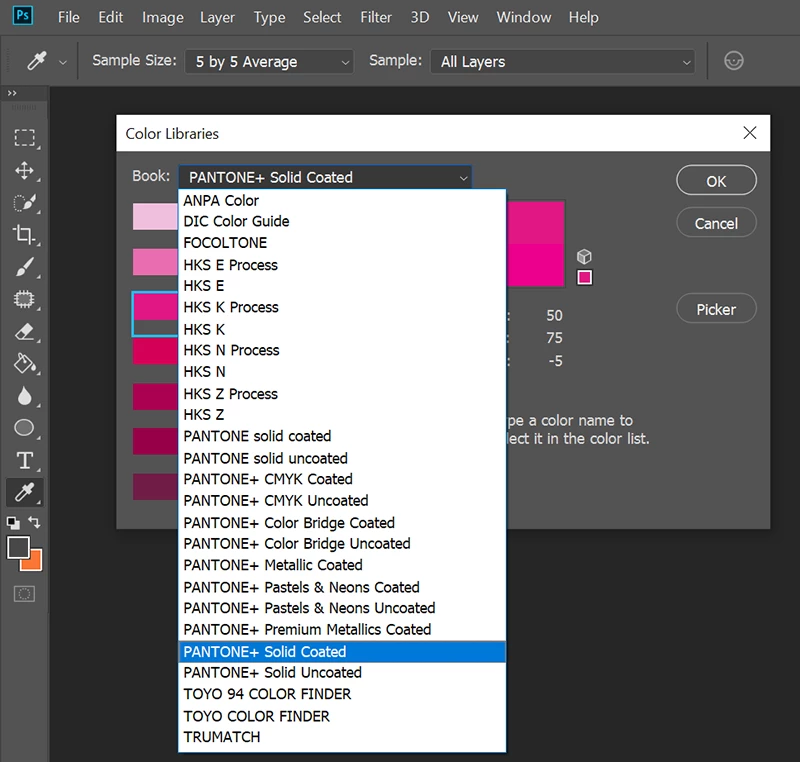Click the Cancel button
Viewport: 800px width, 762px height.
coord(716,223)
